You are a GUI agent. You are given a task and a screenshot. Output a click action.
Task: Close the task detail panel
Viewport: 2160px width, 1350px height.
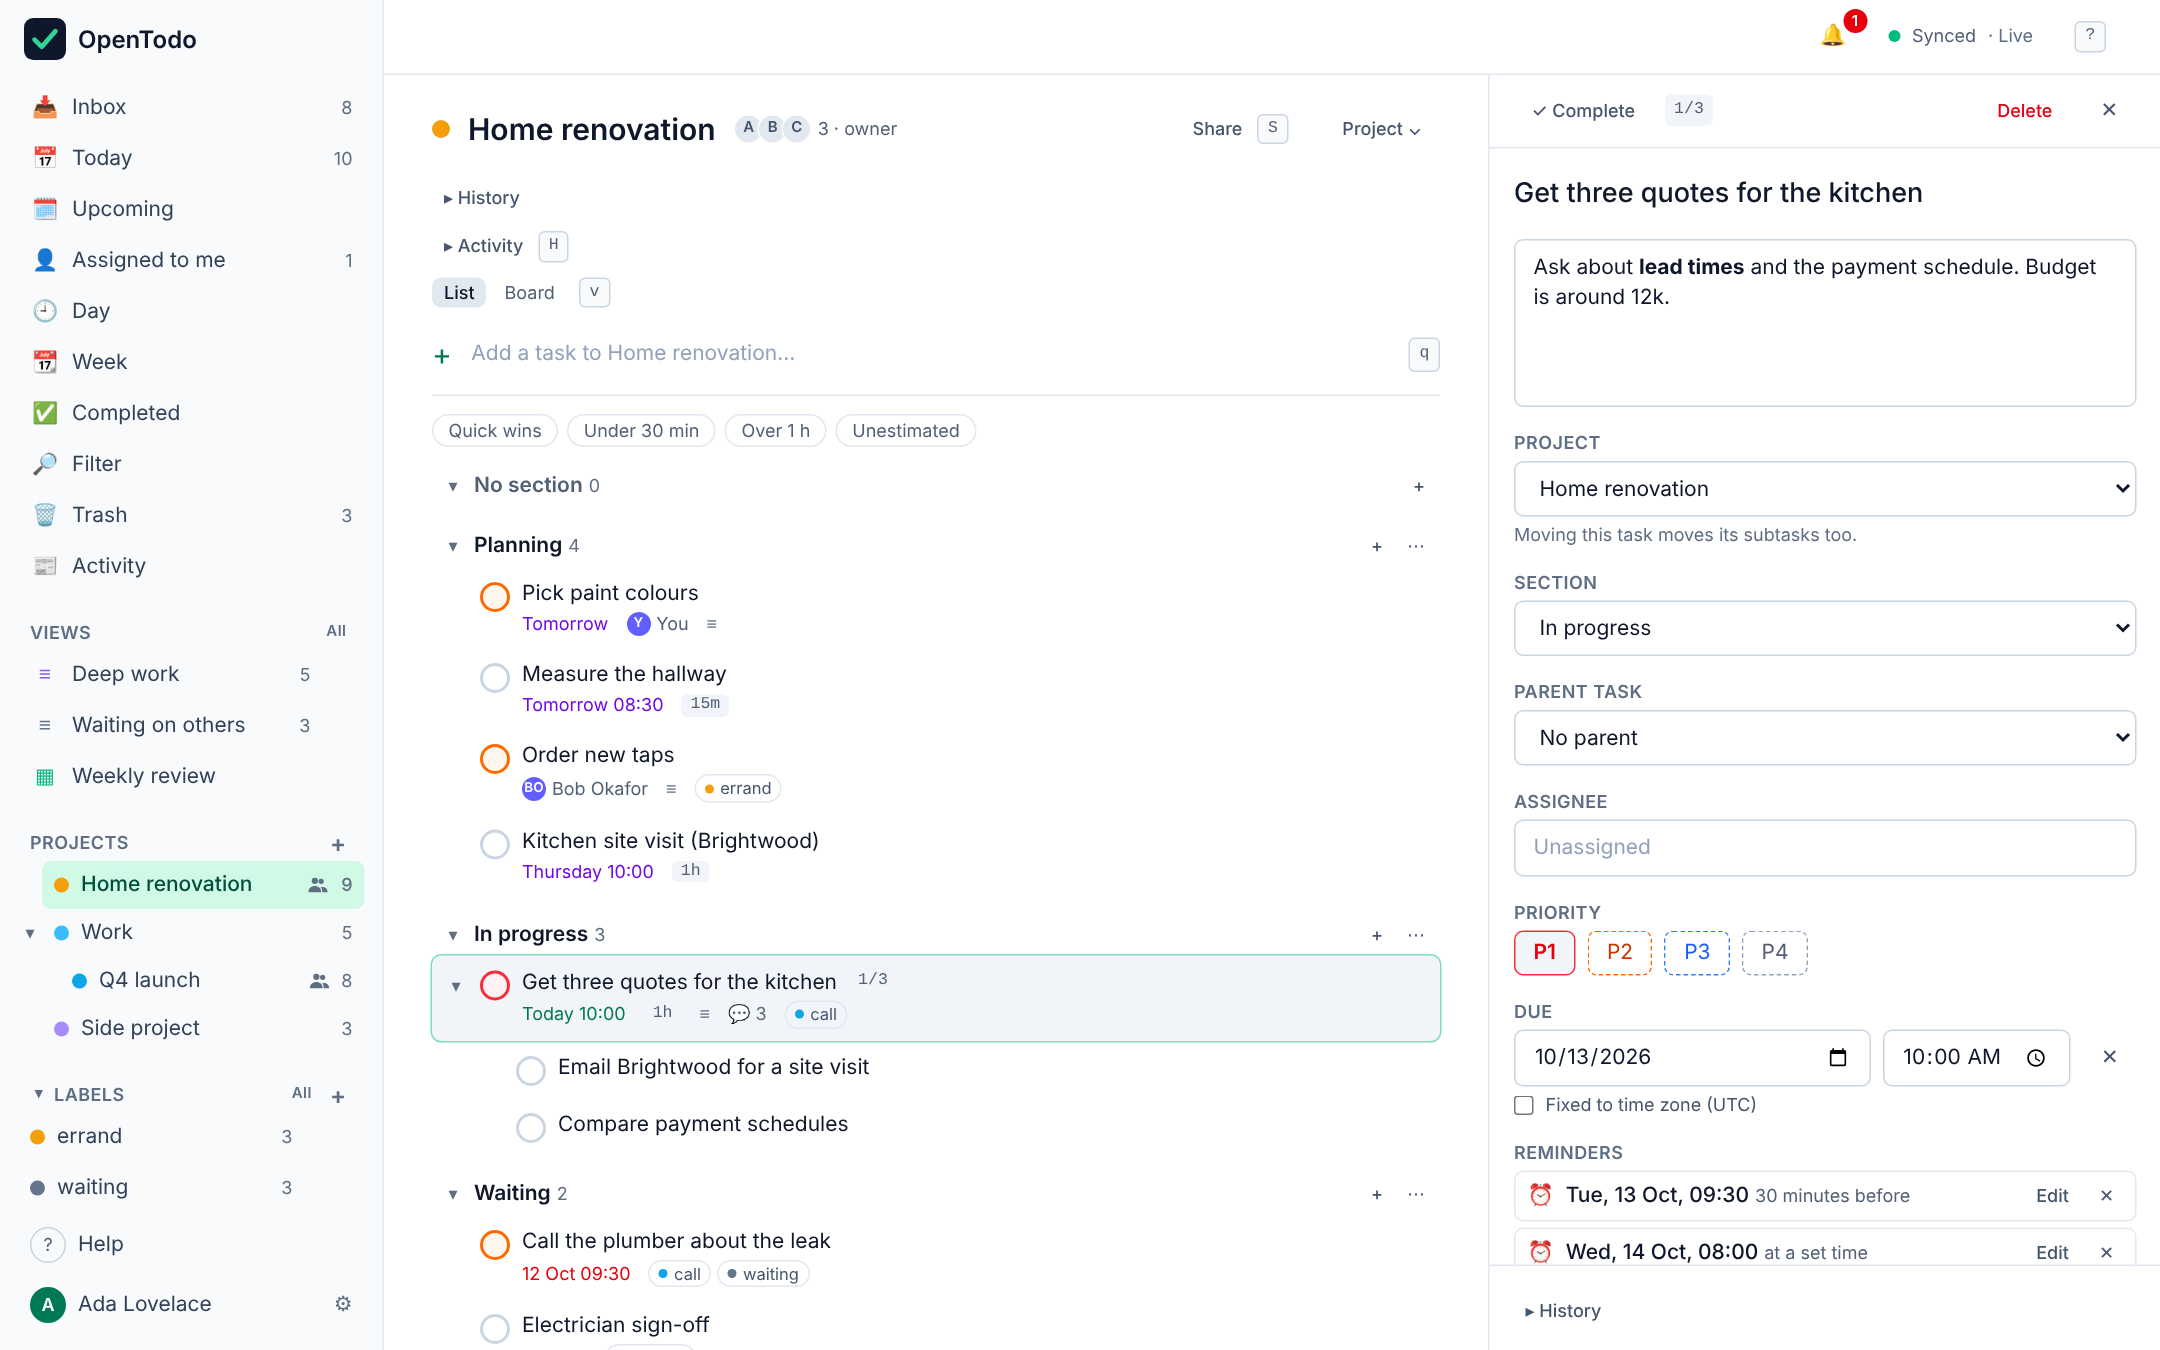click(x=2109, y=110)
